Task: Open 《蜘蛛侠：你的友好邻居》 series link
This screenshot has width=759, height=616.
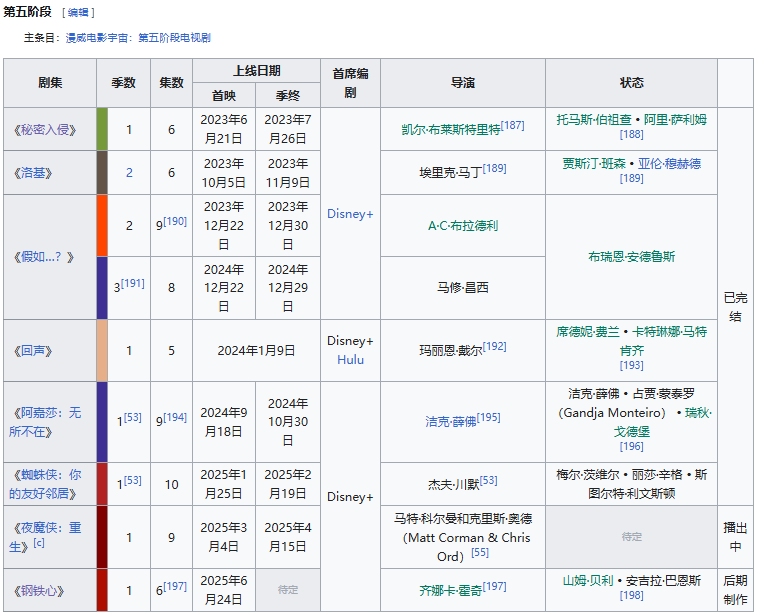Action: [x=45, y=484]
